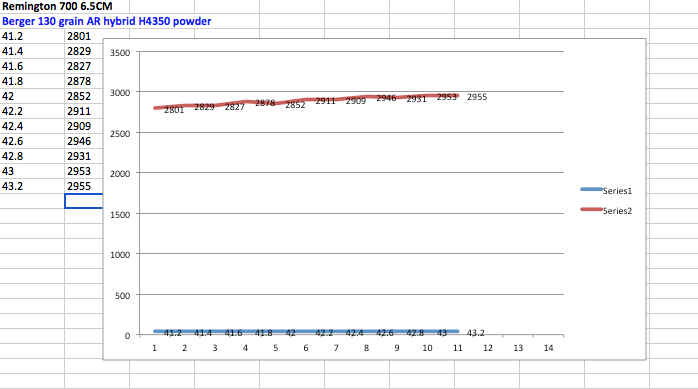Select the red Series2 line in chart
The image size is (698, 389).
(x=306, y=101)
